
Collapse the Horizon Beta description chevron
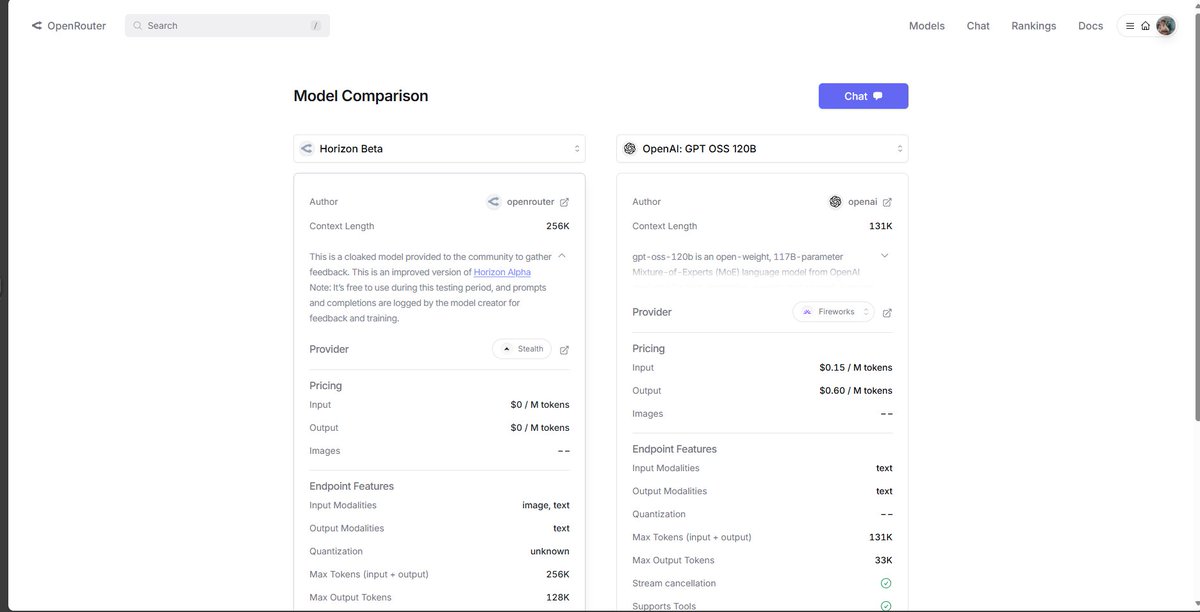tap(562, 256)
